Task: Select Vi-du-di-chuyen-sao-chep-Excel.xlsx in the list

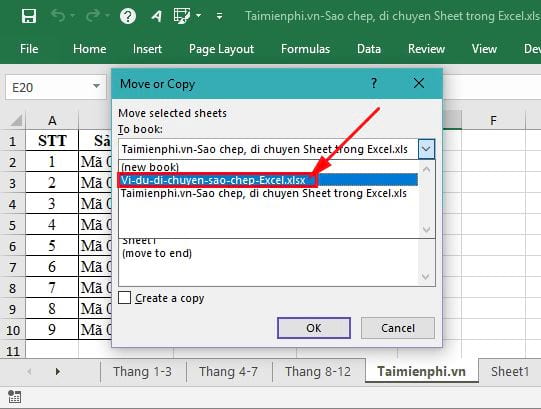Action: pyautogui.click(x=269, y=180)
